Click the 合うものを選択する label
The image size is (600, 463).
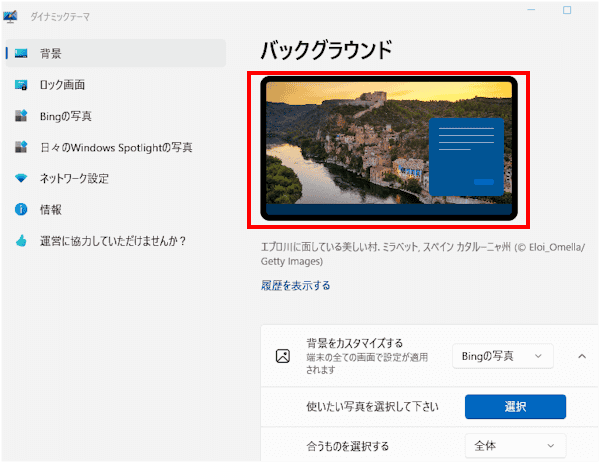(347, 446)
